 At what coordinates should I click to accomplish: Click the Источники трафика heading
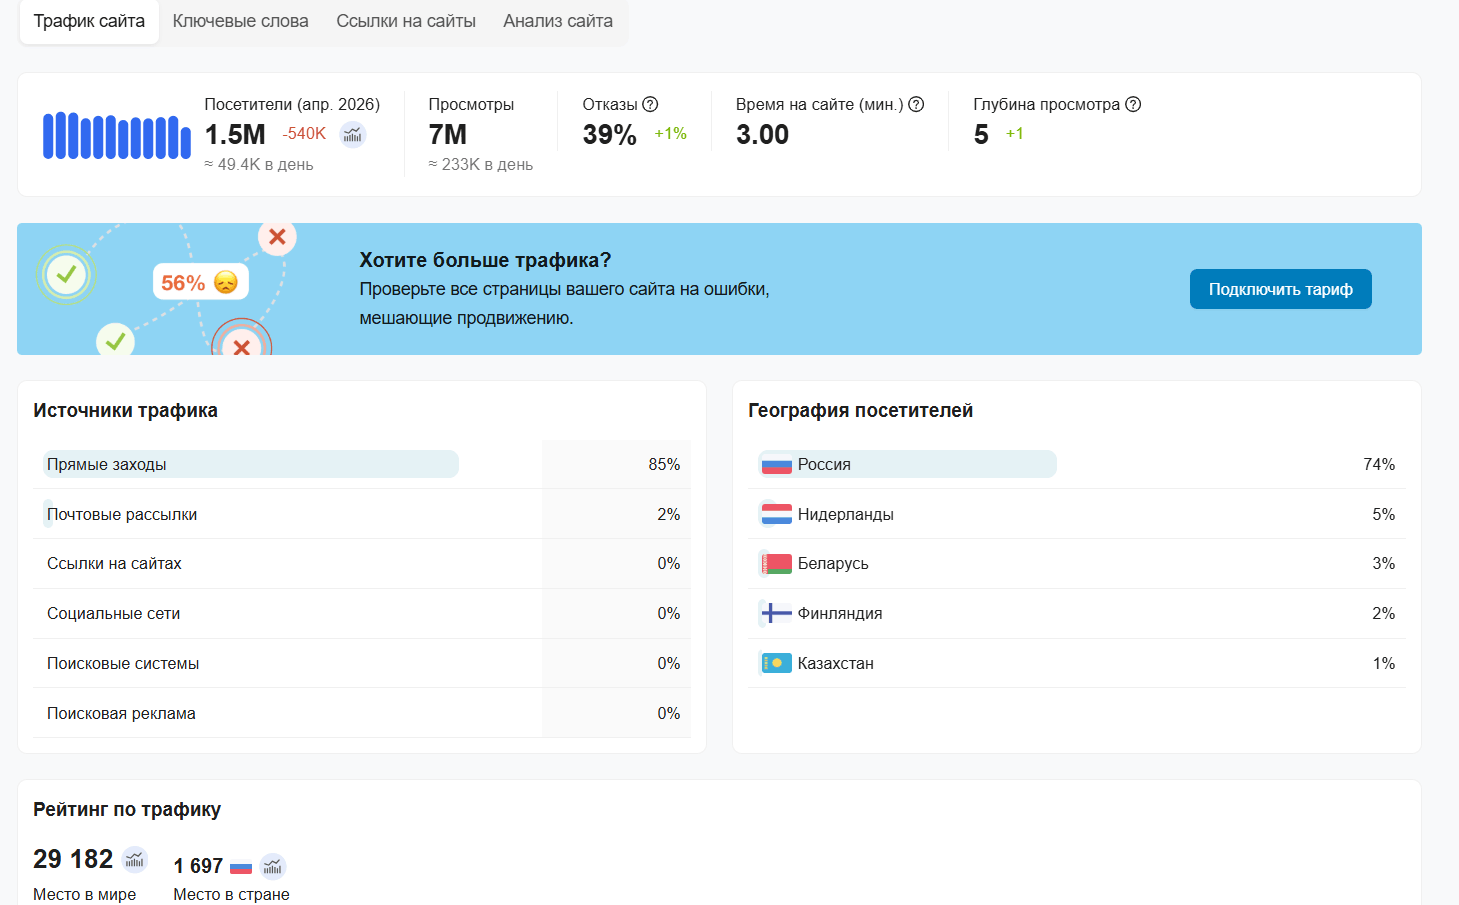click(x=125, y=410)
